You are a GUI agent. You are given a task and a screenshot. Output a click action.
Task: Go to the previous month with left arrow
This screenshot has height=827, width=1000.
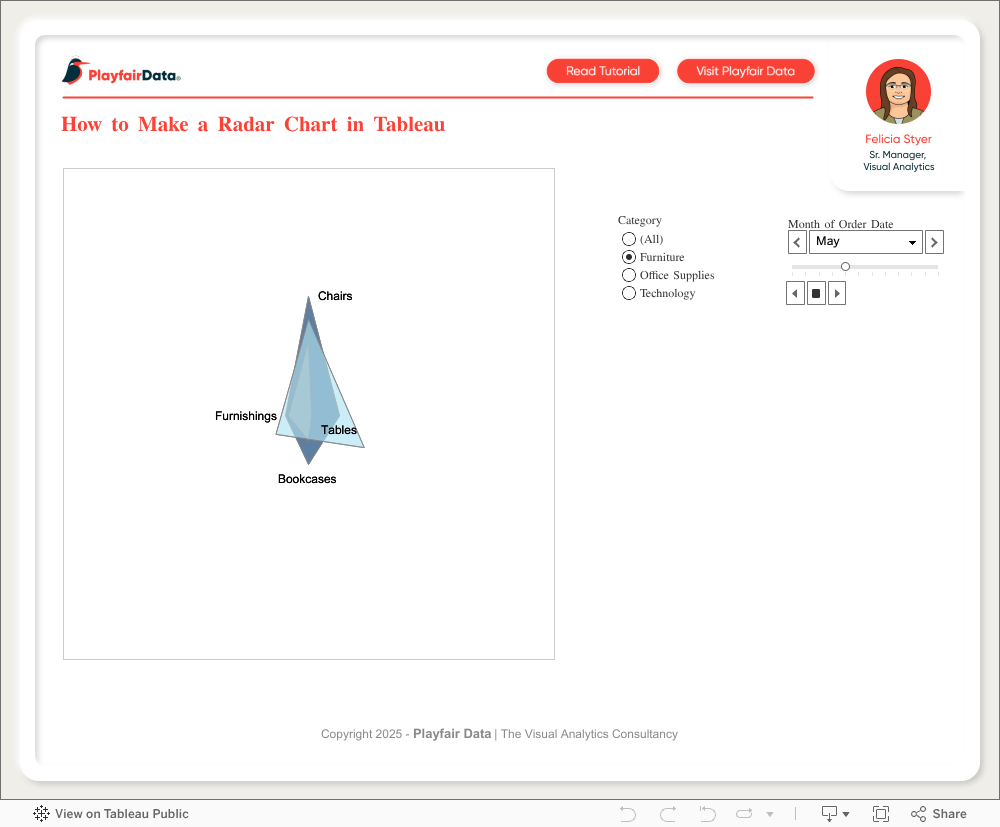click(x=797, y=242)
